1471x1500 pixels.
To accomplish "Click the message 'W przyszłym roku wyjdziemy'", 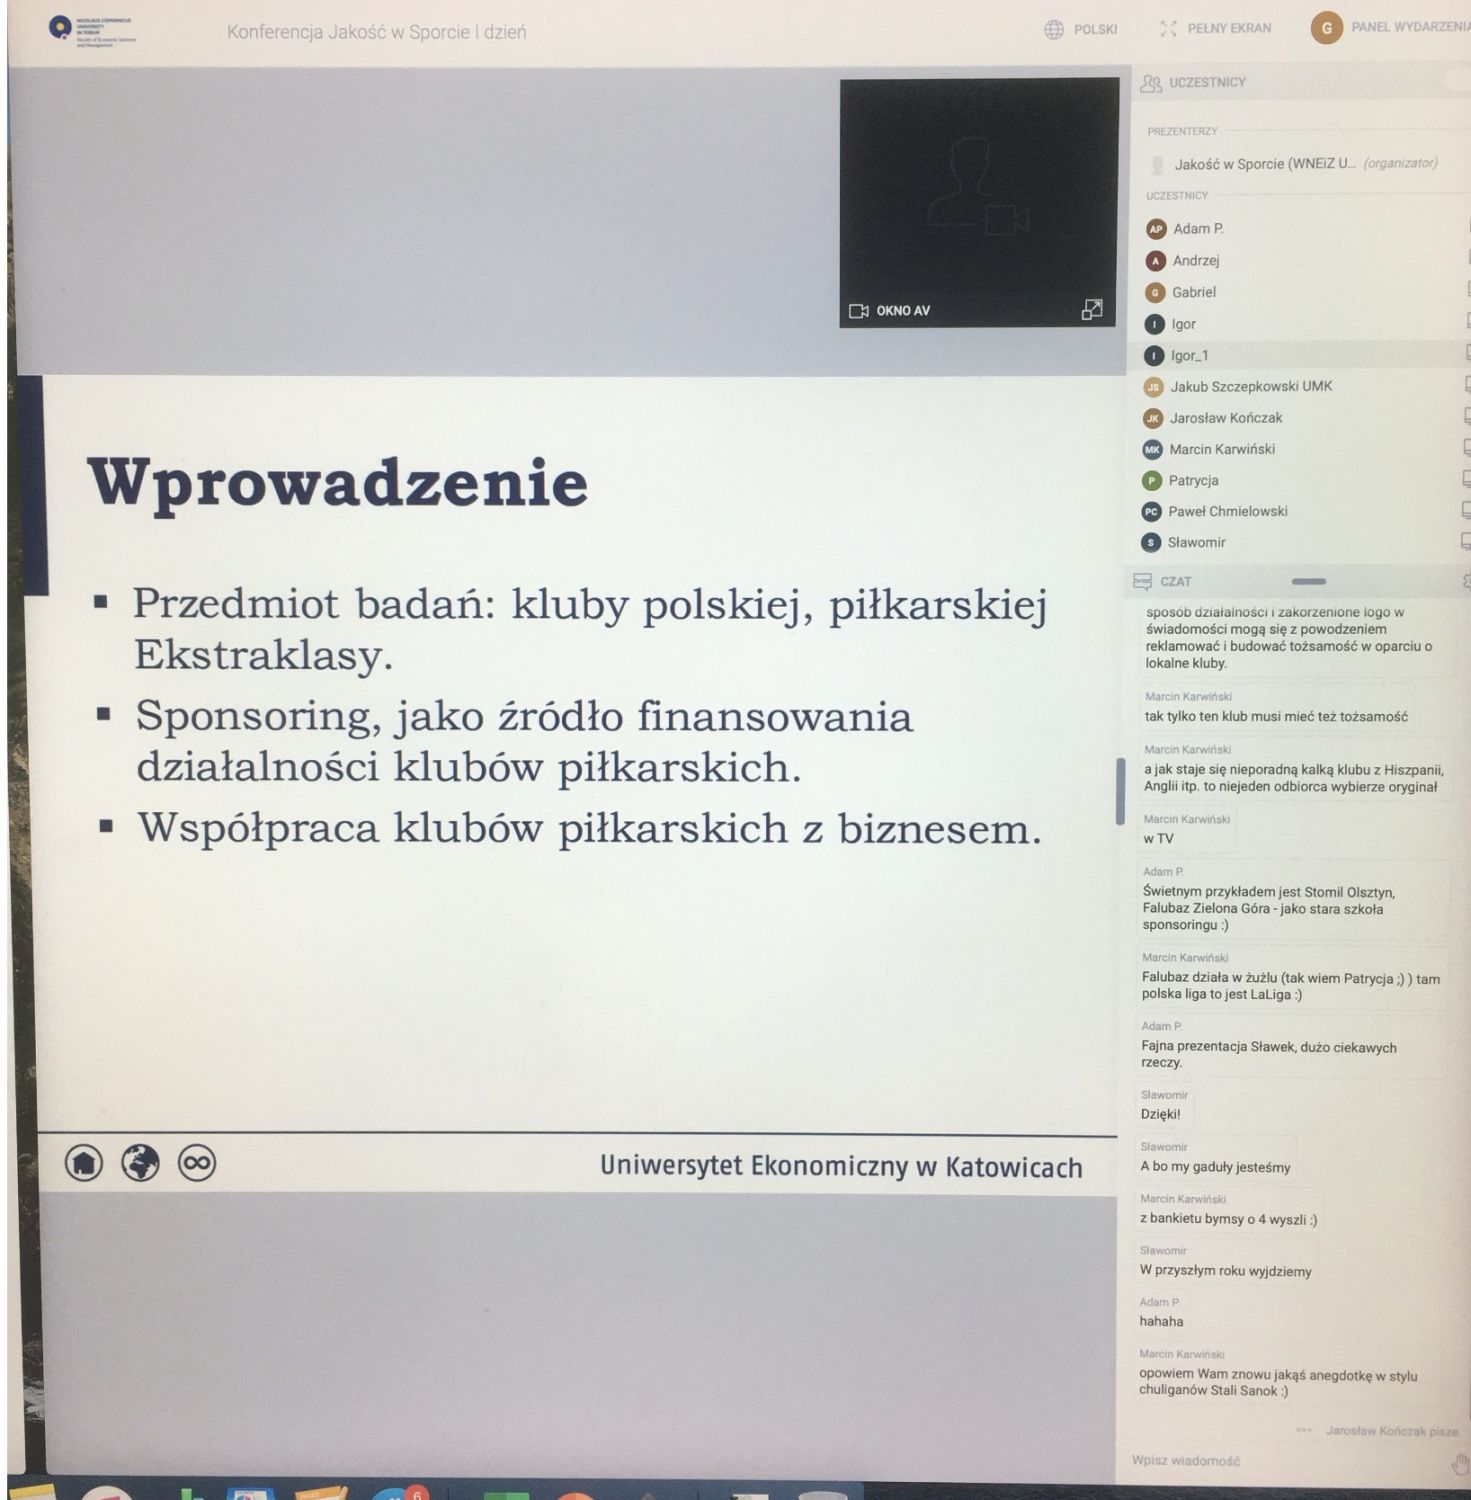I will 1225,1271.
